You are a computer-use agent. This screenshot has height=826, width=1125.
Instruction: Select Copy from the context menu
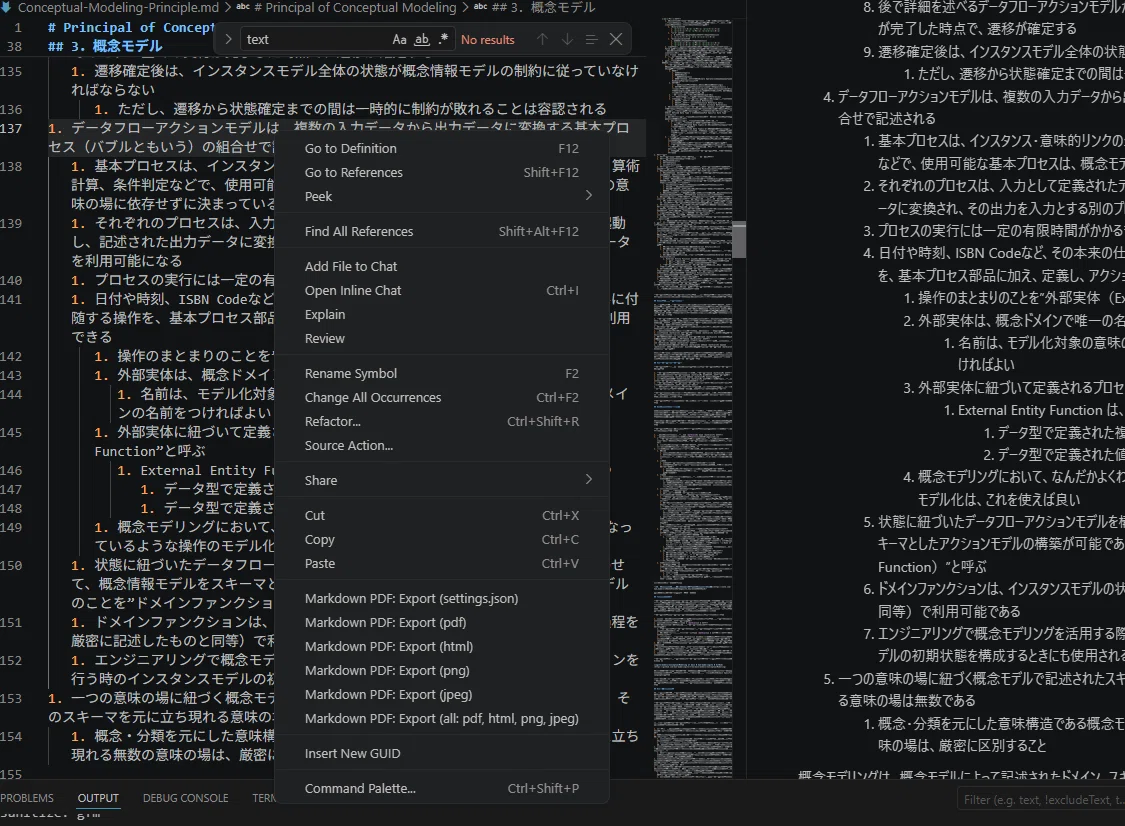442,540
